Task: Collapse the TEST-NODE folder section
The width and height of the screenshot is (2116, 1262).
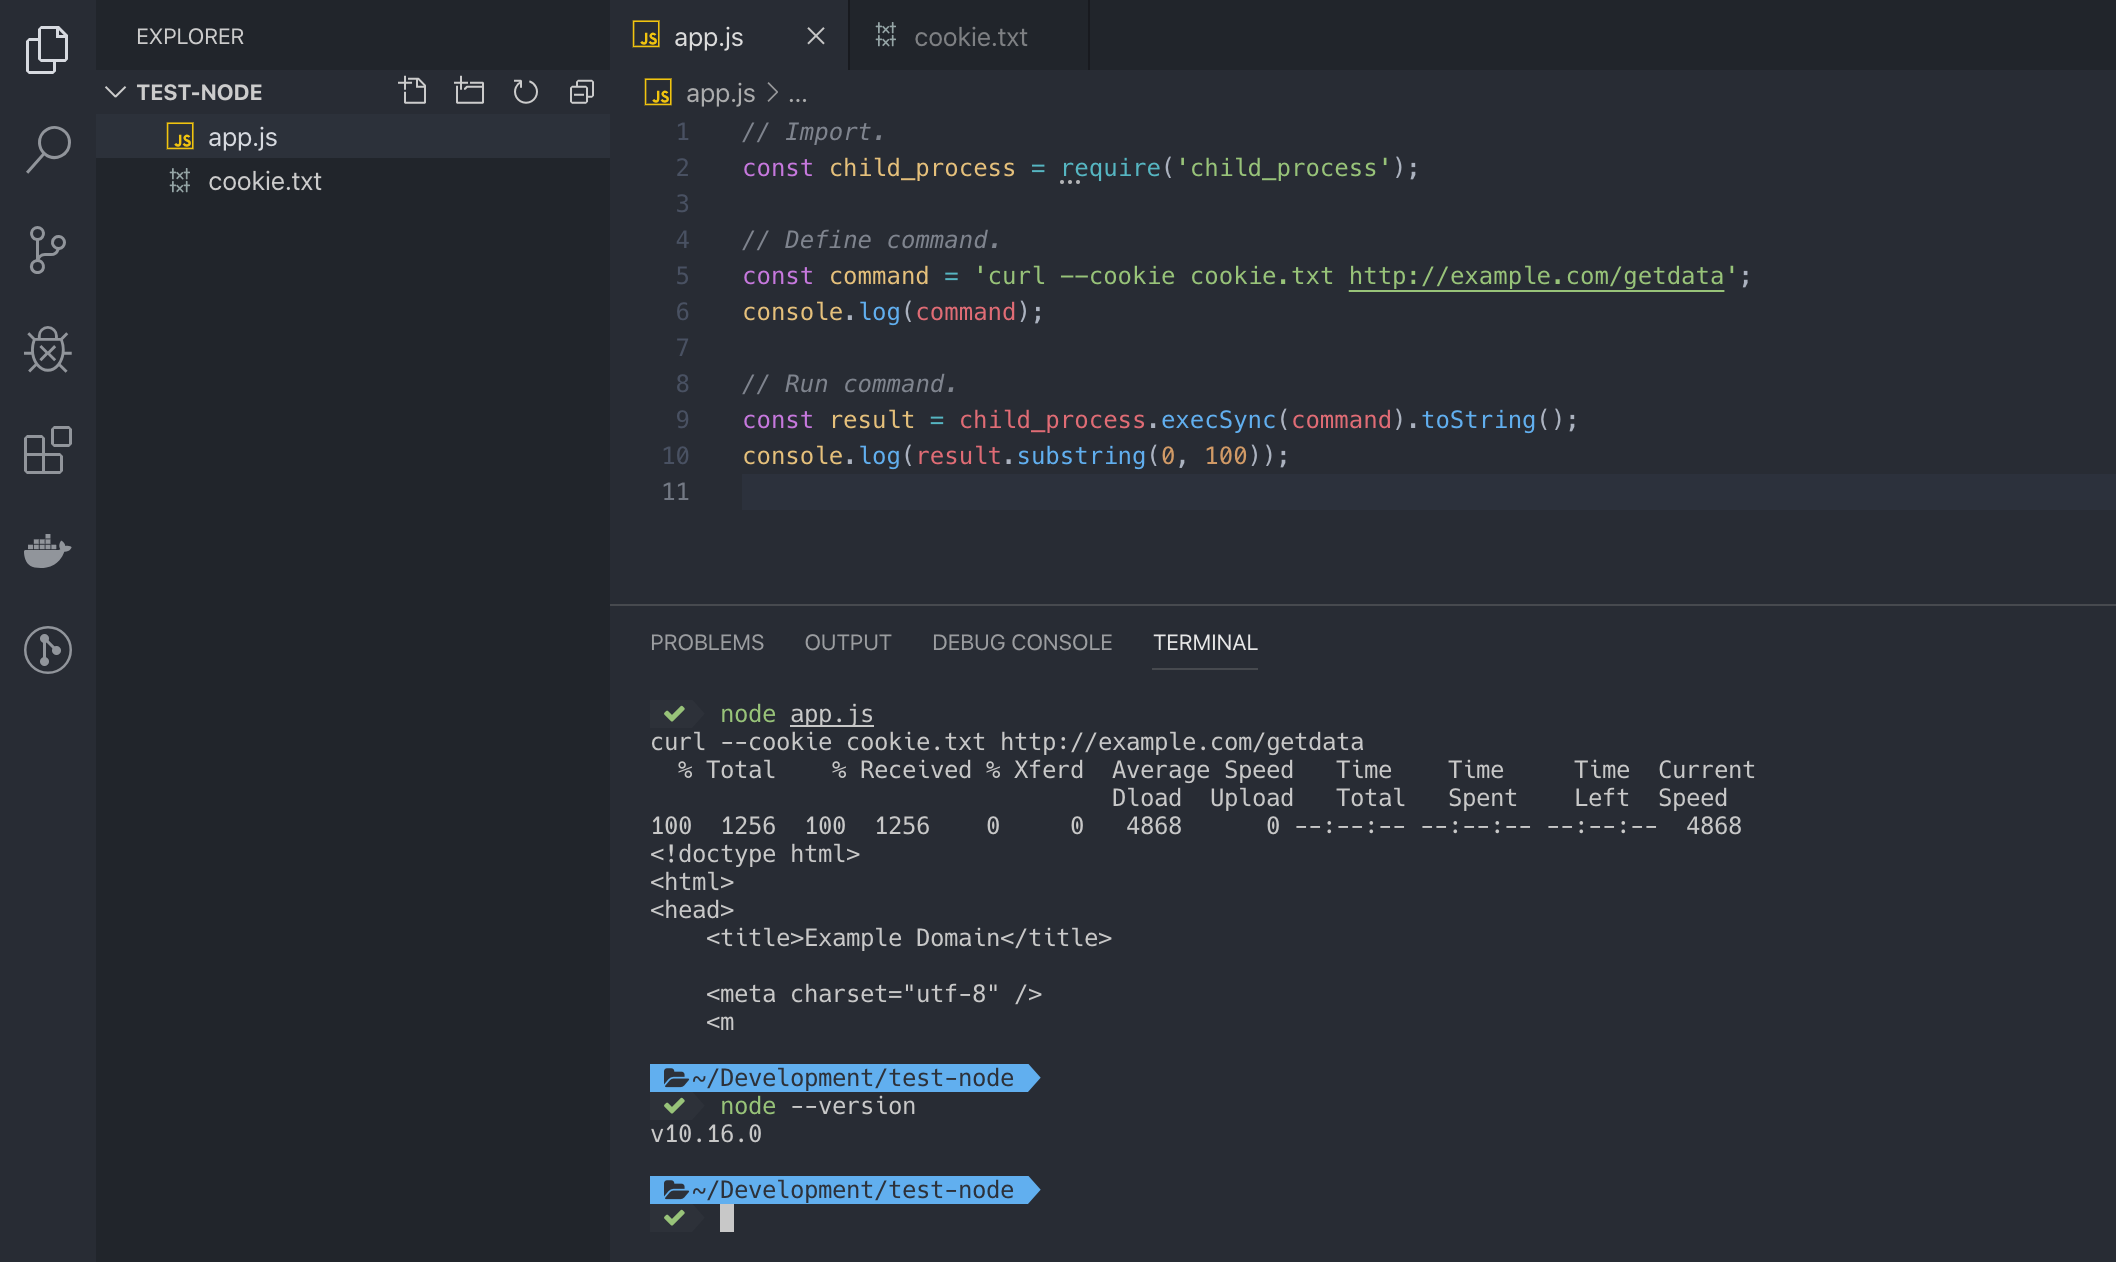Action: coord(116,92)
